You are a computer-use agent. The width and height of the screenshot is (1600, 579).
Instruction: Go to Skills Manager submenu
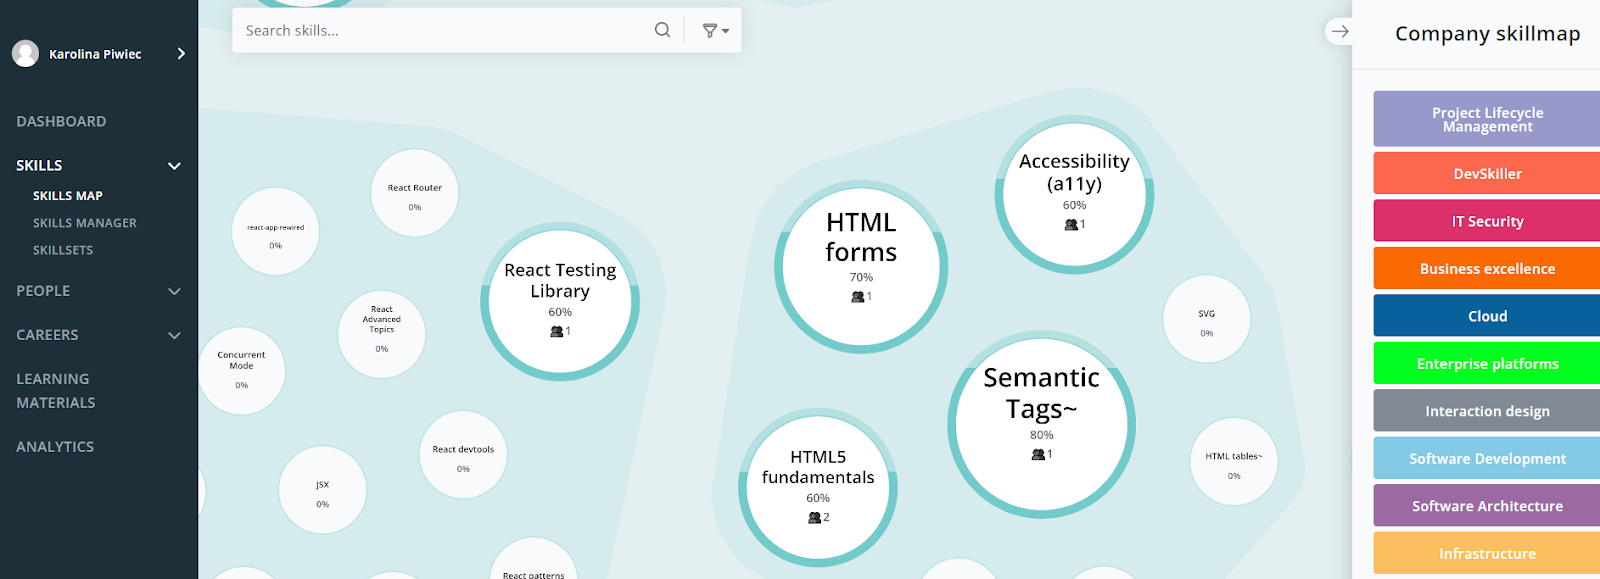click(85, 223)
